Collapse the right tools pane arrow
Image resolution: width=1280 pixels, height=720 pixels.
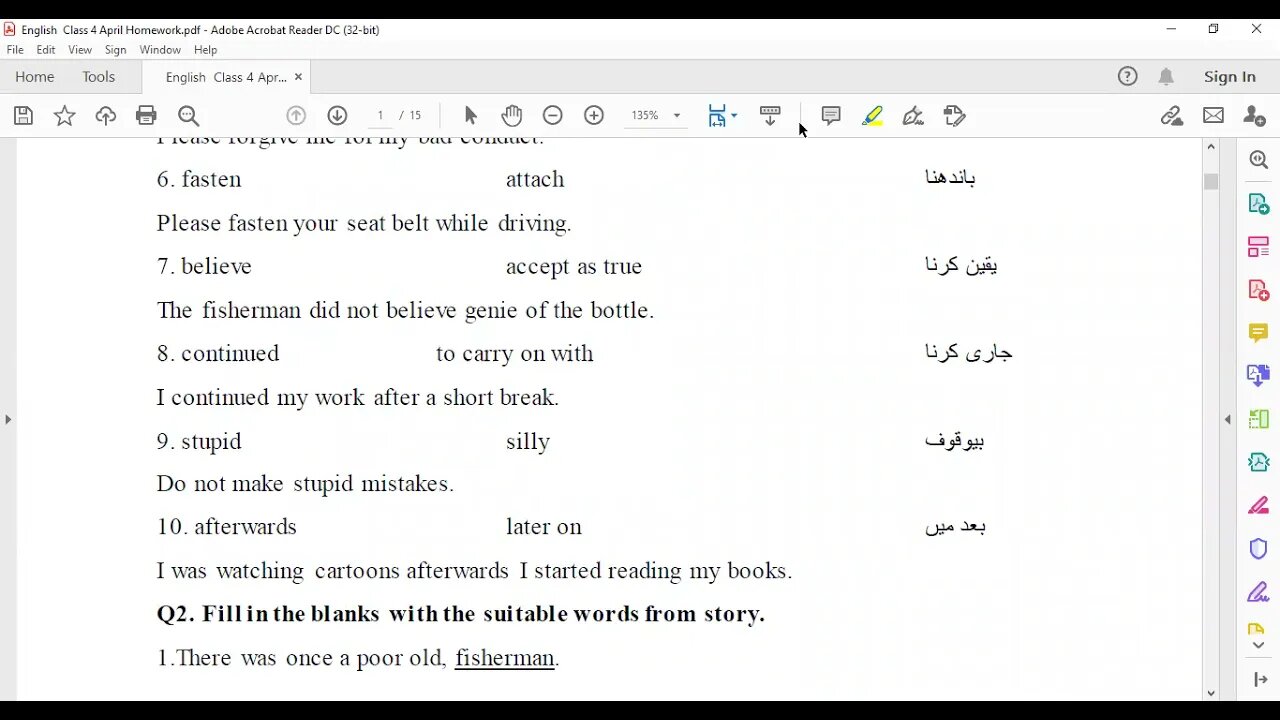1228,420
